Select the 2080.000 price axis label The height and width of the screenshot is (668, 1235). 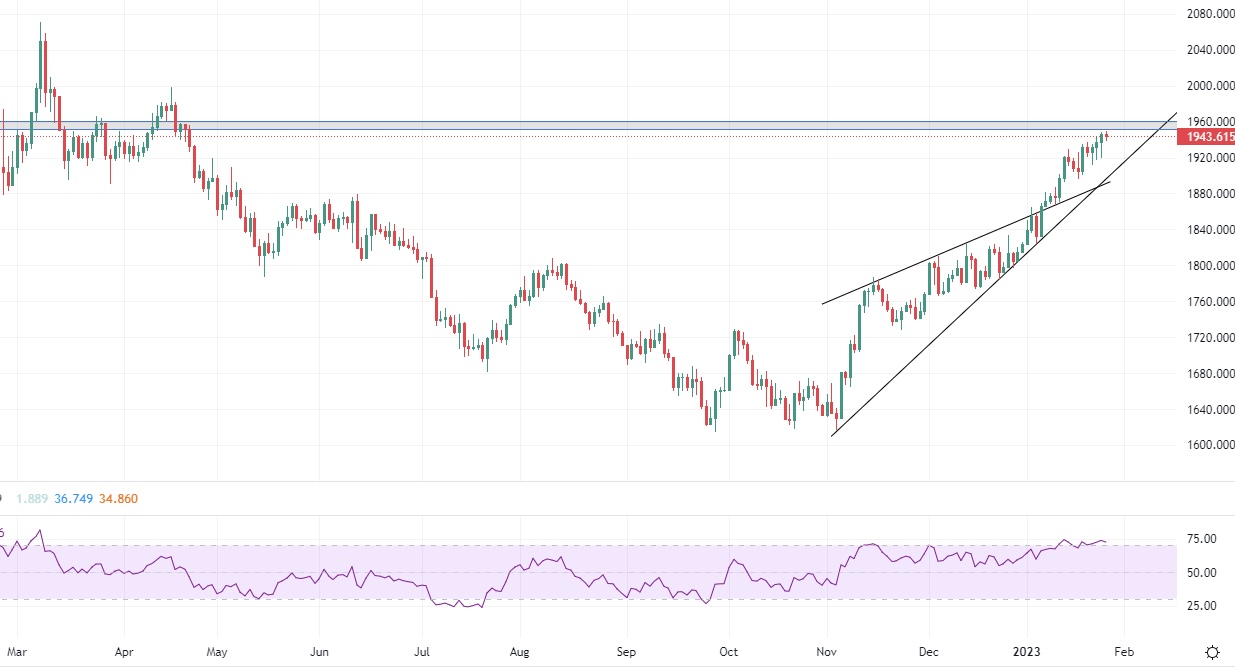click(x=1206, y=14)
